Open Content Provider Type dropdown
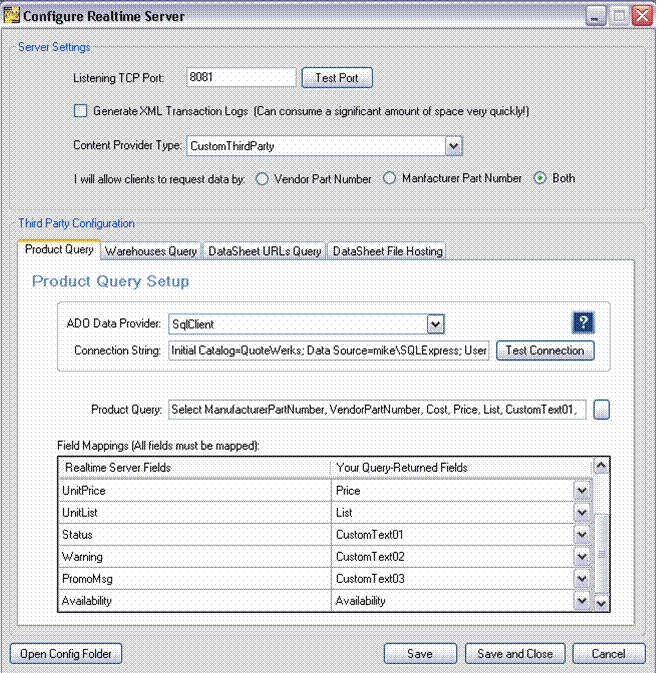 454,146
